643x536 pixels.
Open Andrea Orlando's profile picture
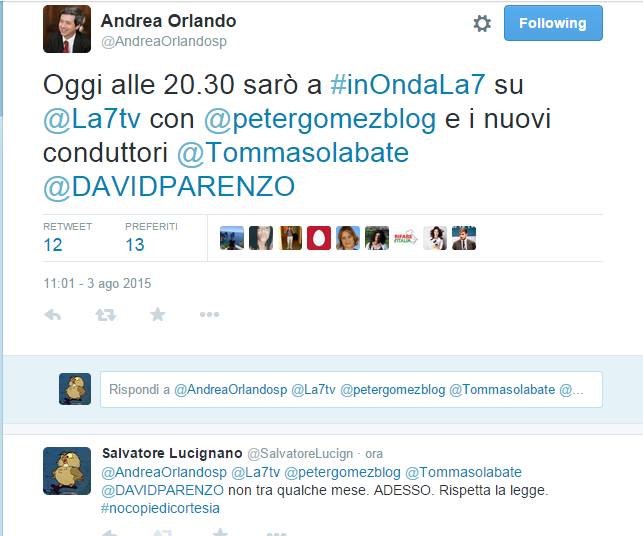(x=67, y=29)
